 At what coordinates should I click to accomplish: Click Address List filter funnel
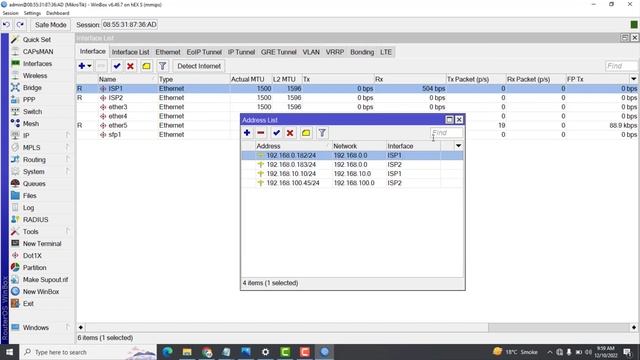[x=322, y=133]
